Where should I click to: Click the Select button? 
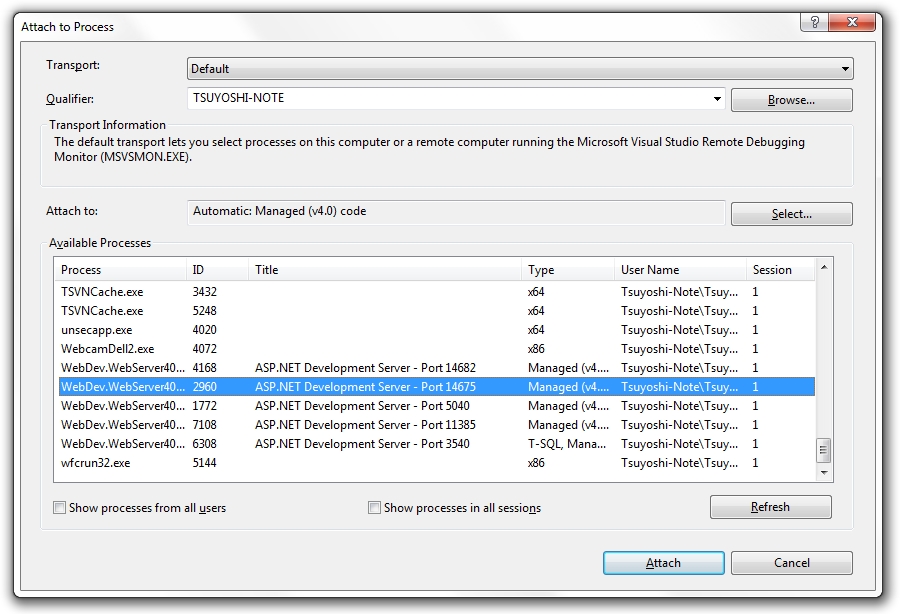click(790, 213)
